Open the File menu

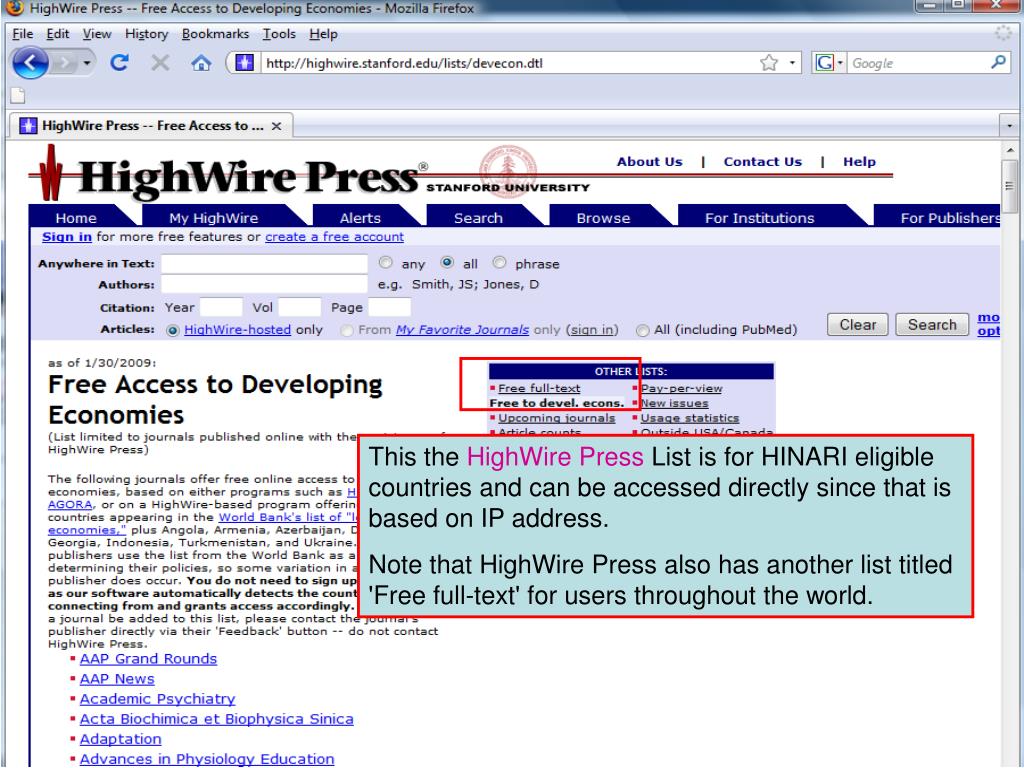(22, 34)
